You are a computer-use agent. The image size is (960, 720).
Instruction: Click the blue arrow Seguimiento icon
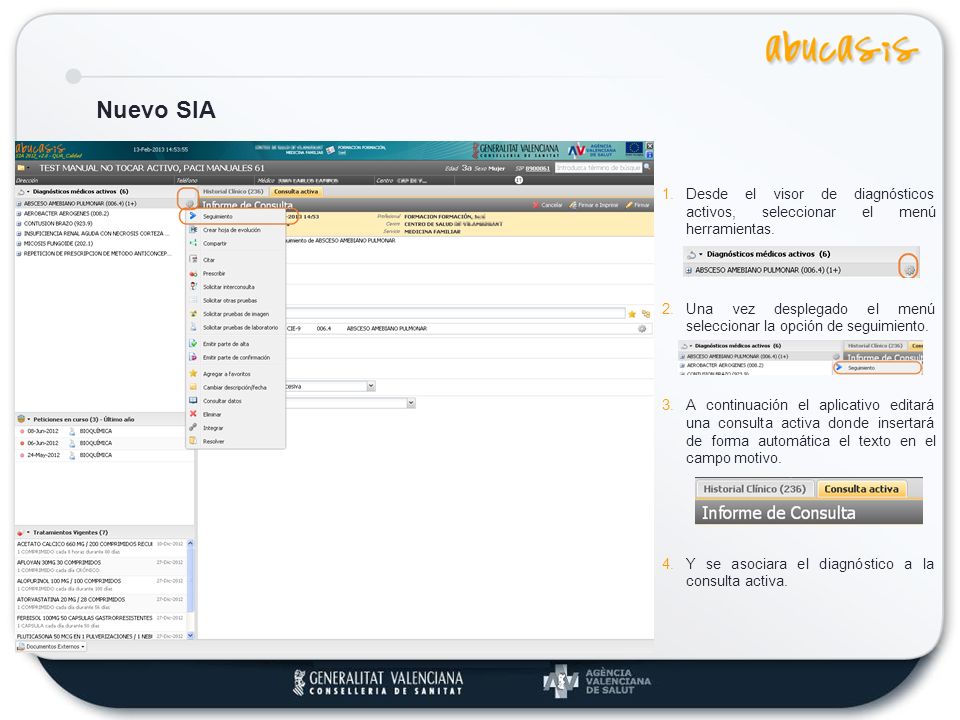193,216
